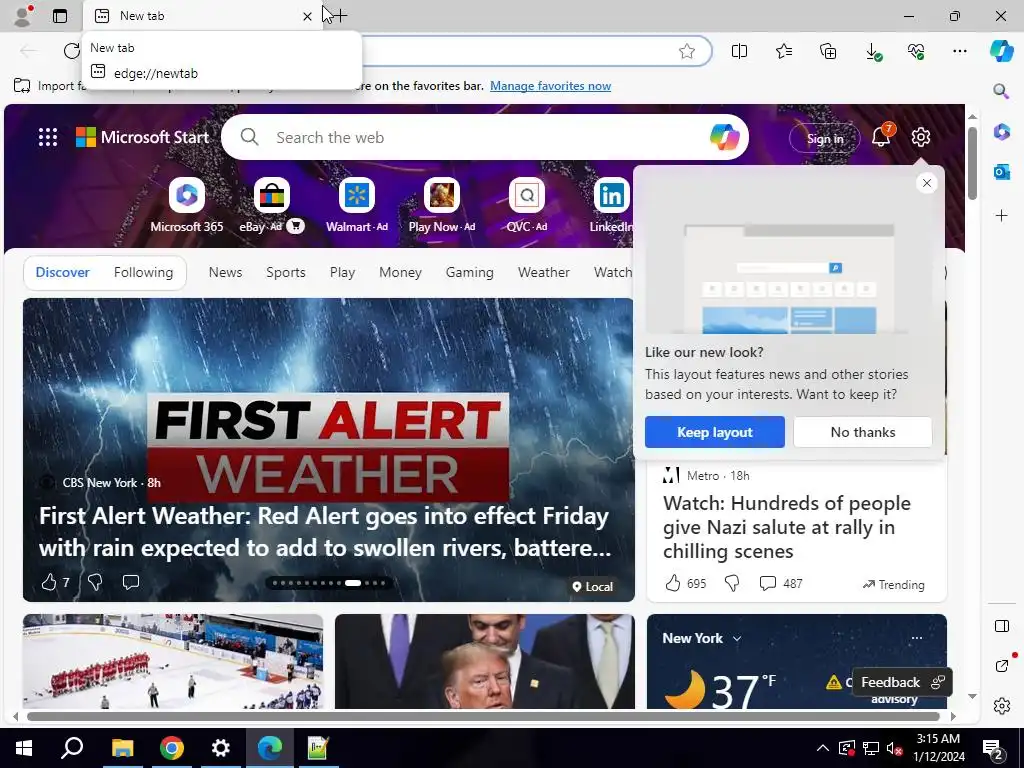Open the Weather tab
This screenshot has height=768, width=1024.
click(x=543, y=272)
